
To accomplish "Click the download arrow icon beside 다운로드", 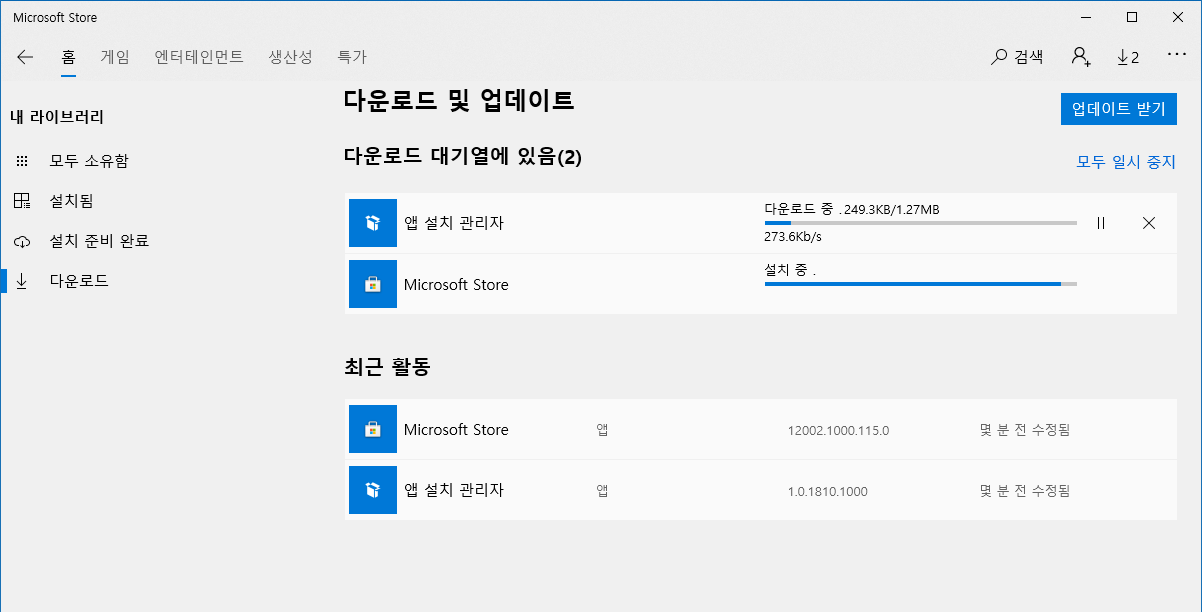I will click(x=22, y=281).
